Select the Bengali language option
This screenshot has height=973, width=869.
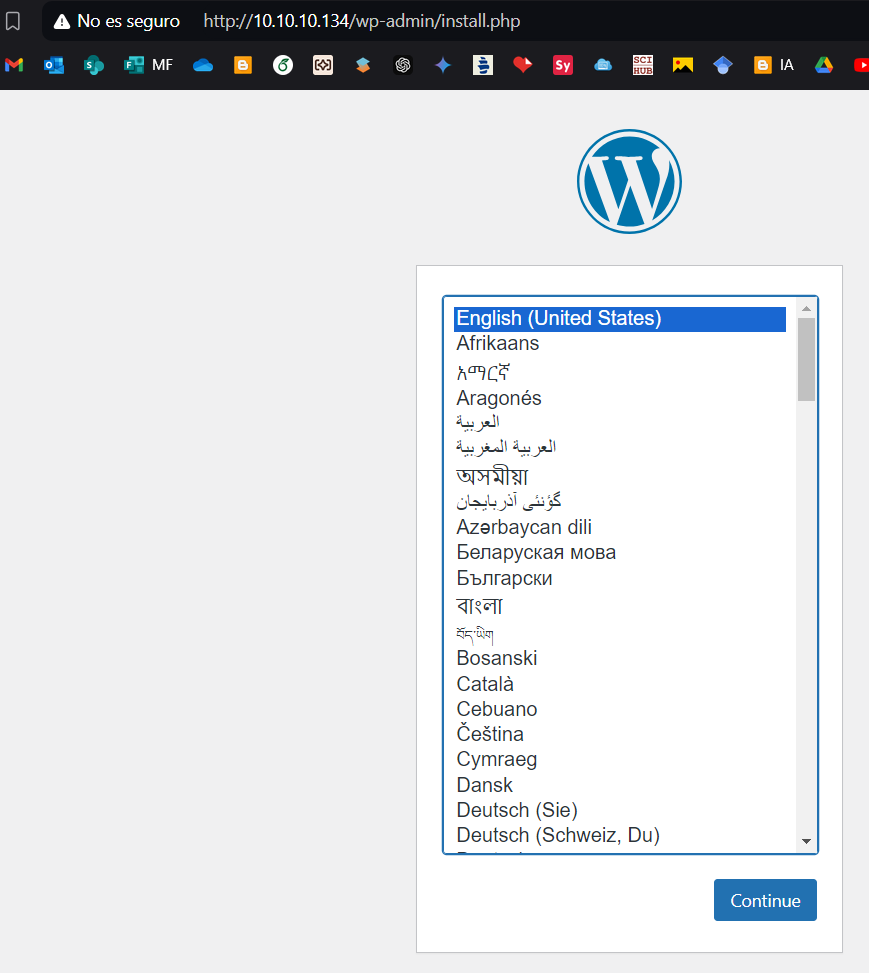click(619, 605)
